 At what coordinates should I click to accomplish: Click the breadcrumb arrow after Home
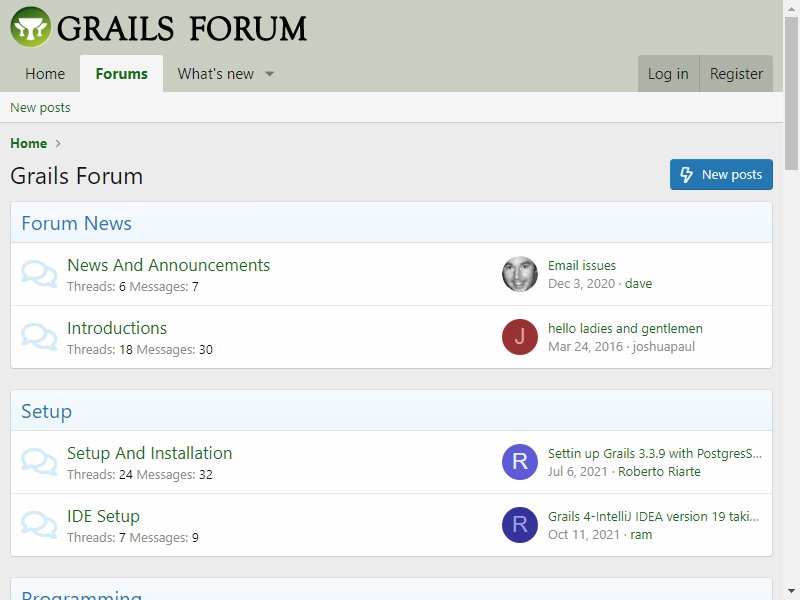tap(58, 143)
